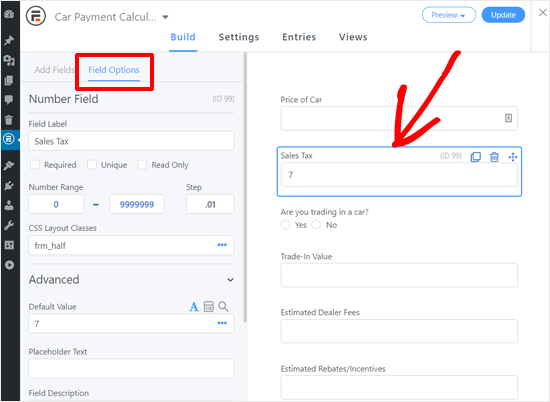Open Settings sliders icon in sidebar
Image resolution: width=550 pixels, height=402 pixels.
pyautogui.click(x=9, y=245)
